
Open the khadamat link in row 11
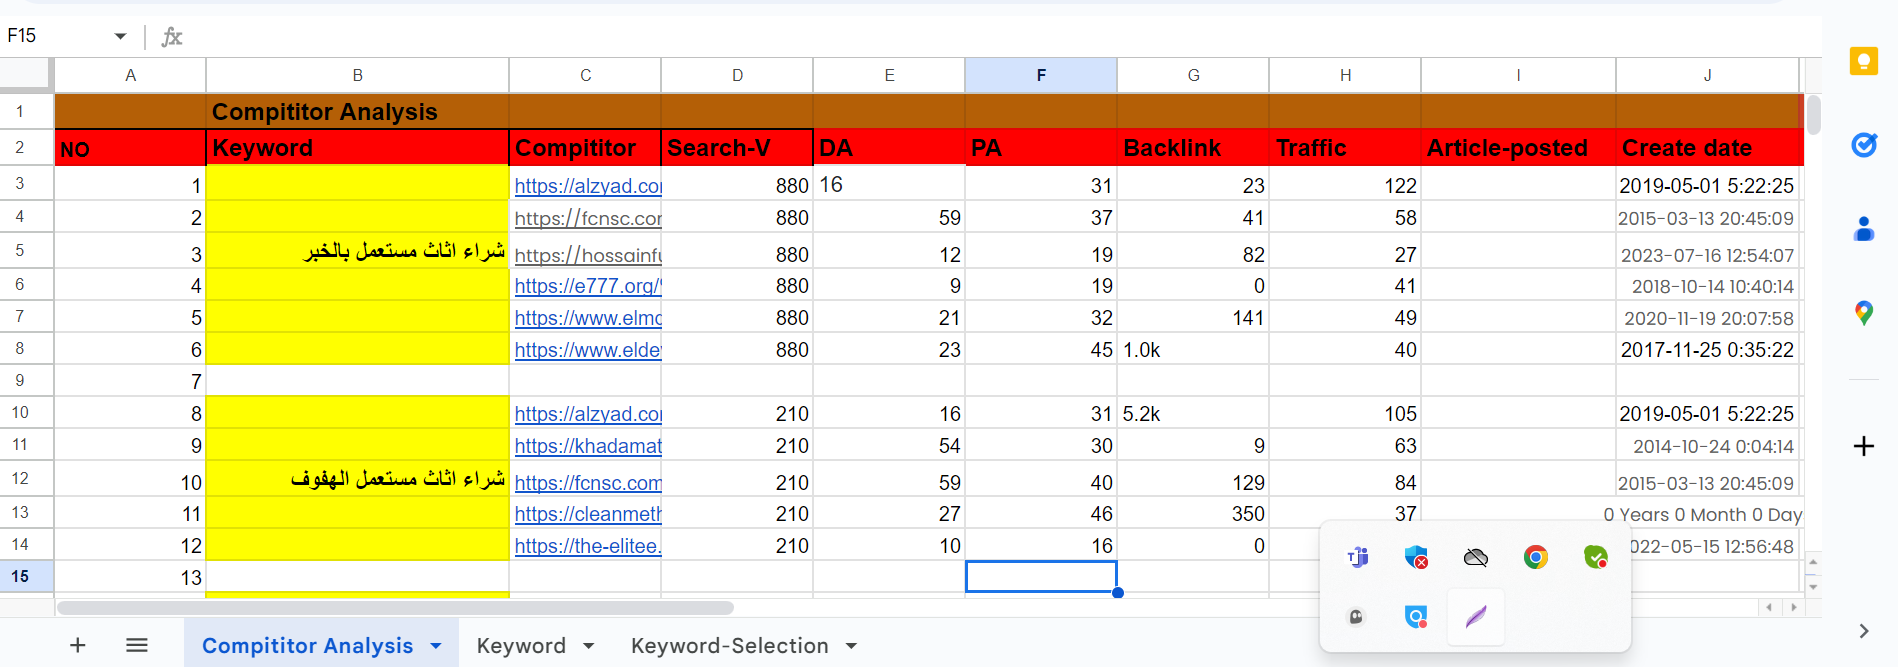tap(588, 446)
